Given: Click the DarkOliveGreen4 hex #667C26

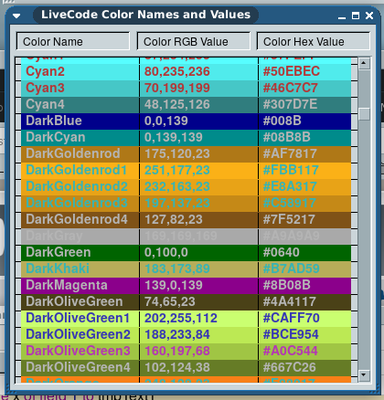Looking at the screenshot, I should (x=289, y=367).
